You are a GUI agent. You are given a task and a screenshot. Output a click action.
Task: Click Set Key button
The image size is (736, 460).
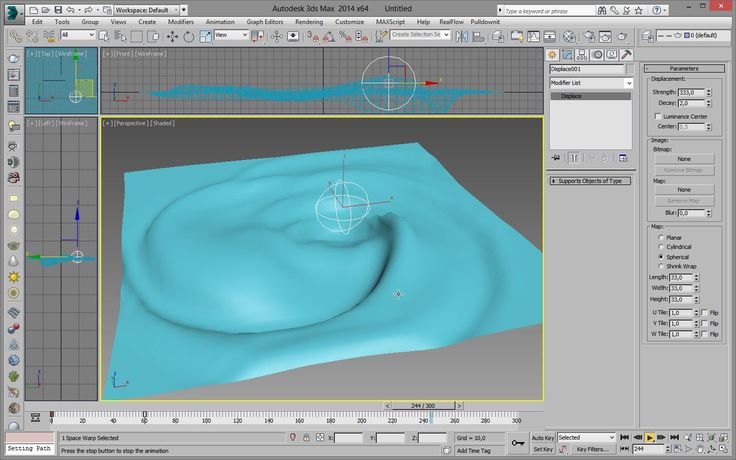coord(543,449)
